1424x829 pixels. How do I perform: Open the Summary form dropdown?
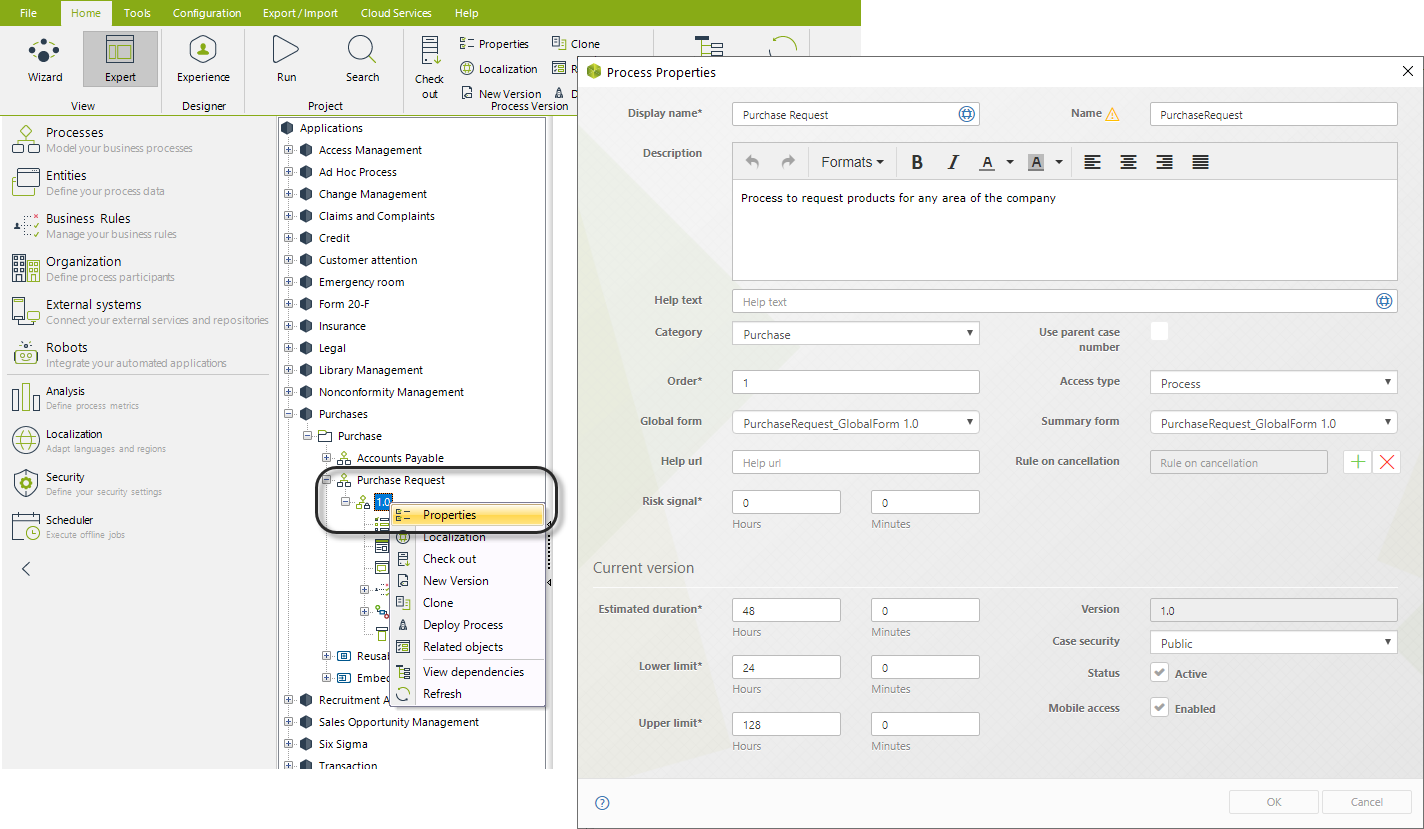pyautogui.click(x=1274, y=423)
